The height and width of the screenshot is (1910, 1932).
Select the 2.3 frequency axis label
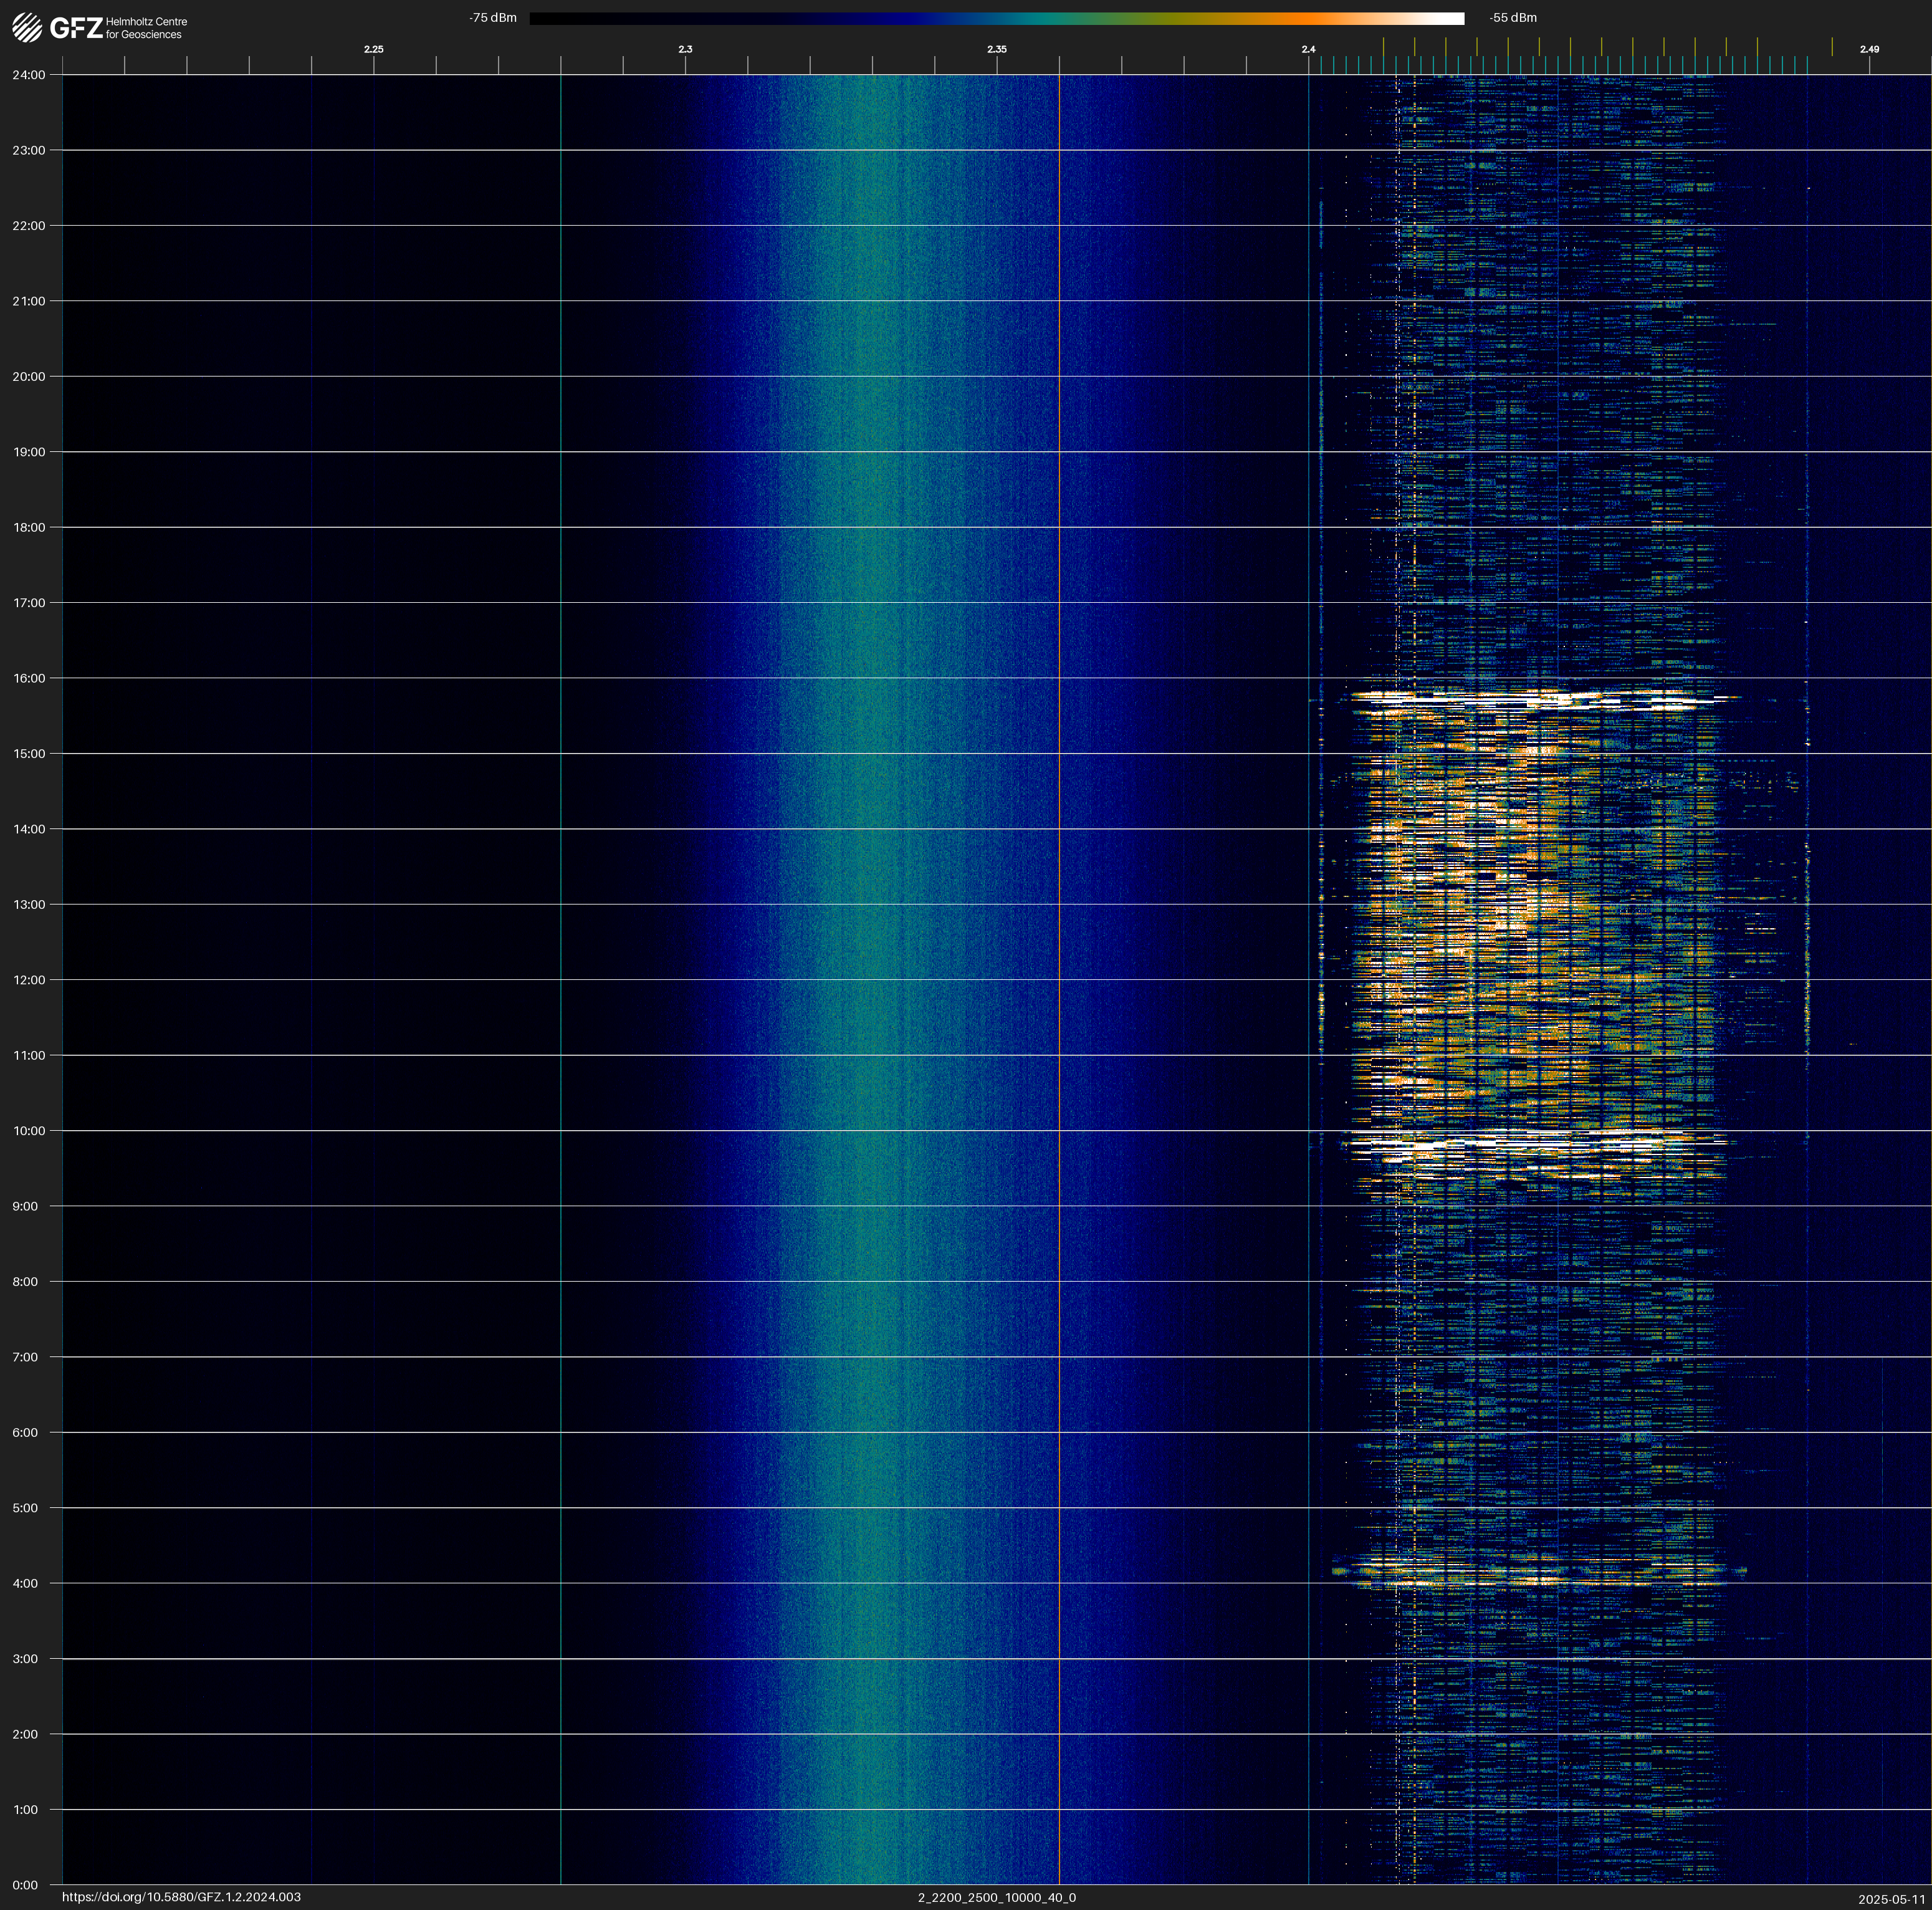coord(685,49)
